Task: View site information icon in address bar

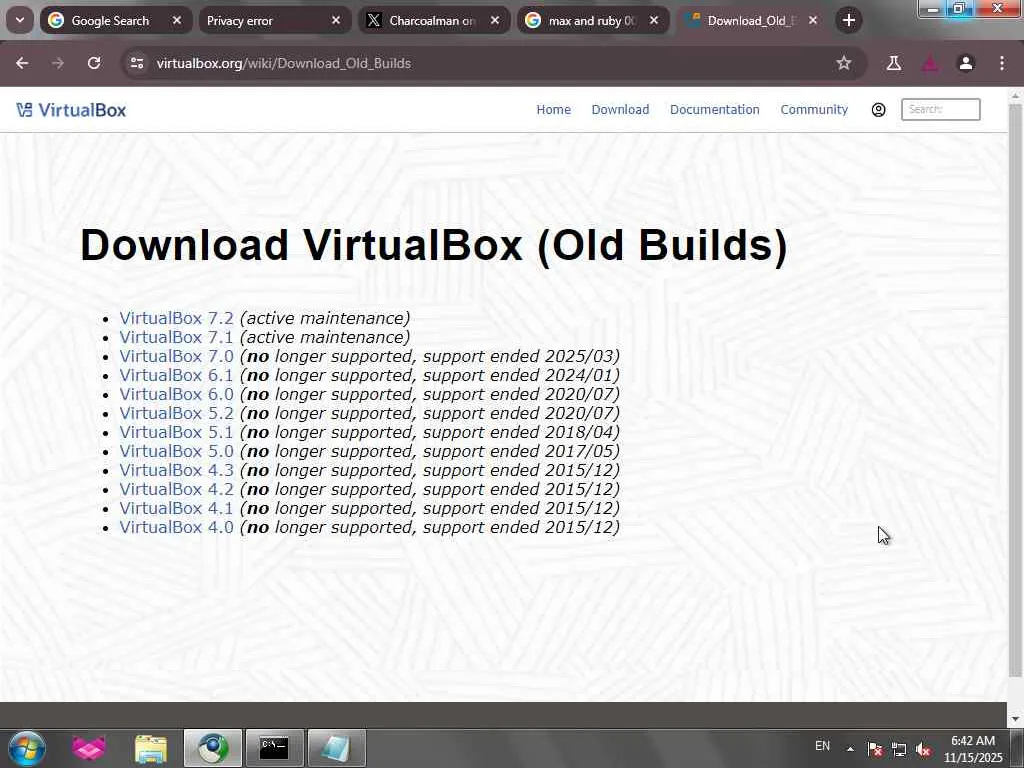Action: point(137,63)
